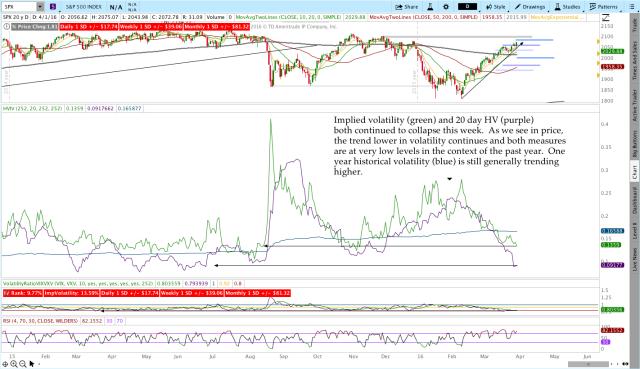The height and width of the screenshot is (369, 640).
Task: Click the HVIV value 0.165877
Action: [x=129, y=109]
